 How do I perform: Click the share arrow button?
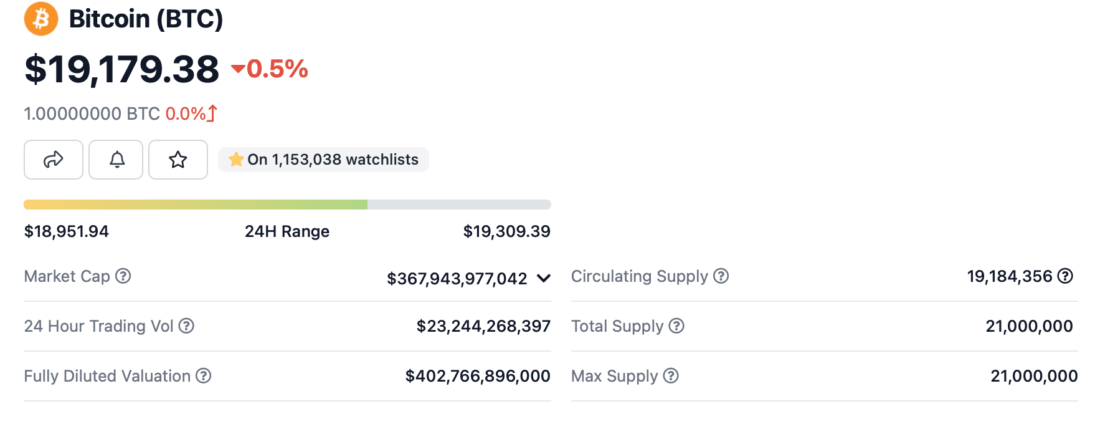pyautogui.click(x=54, y=159)
